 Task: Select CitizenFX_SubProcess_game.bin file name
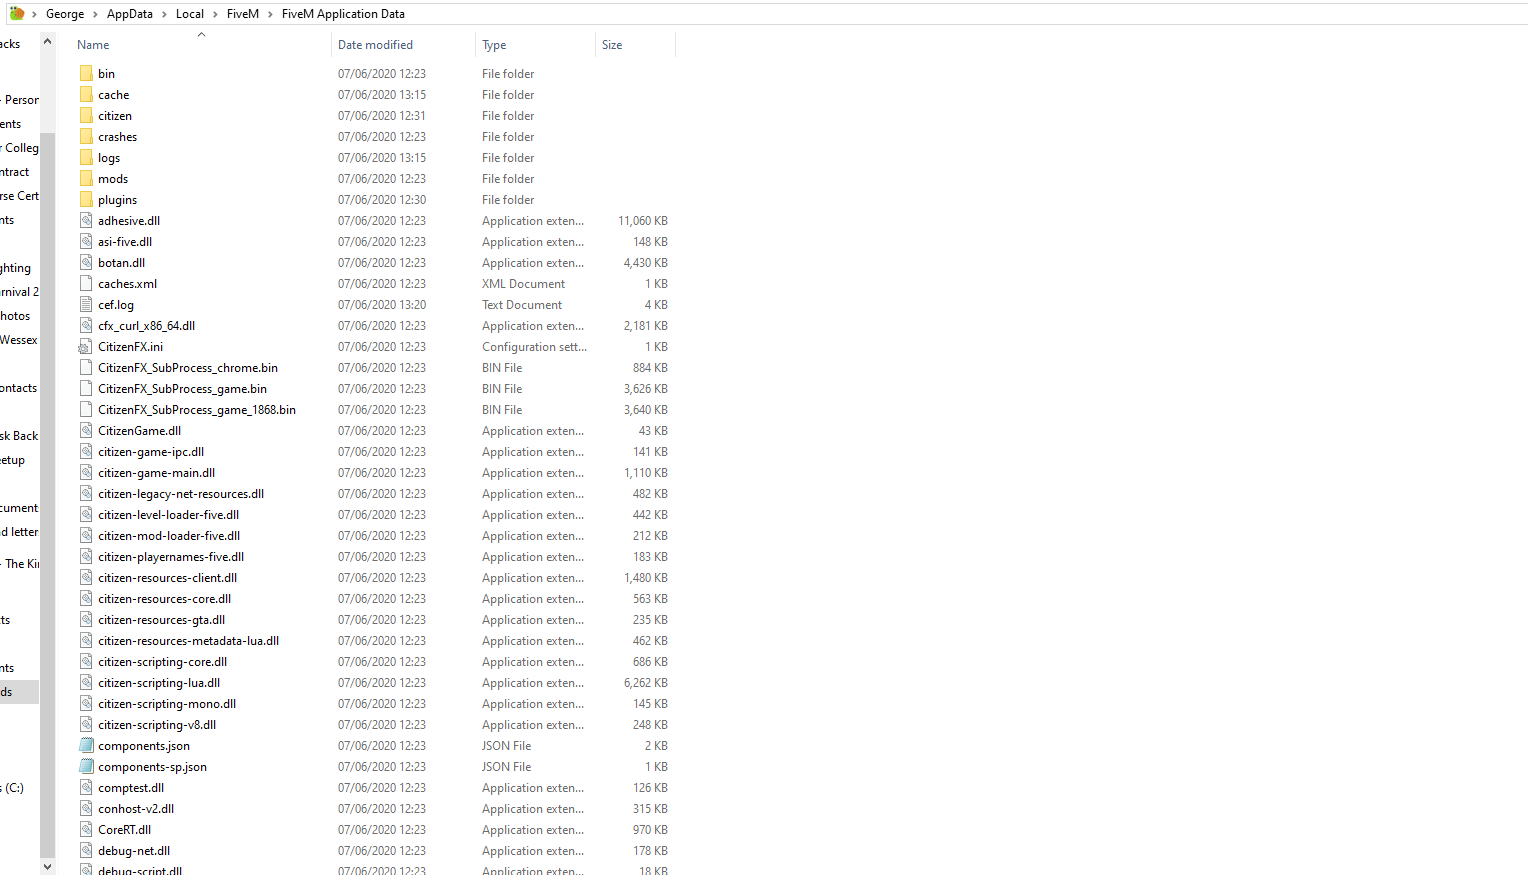[x=182, y=388]
